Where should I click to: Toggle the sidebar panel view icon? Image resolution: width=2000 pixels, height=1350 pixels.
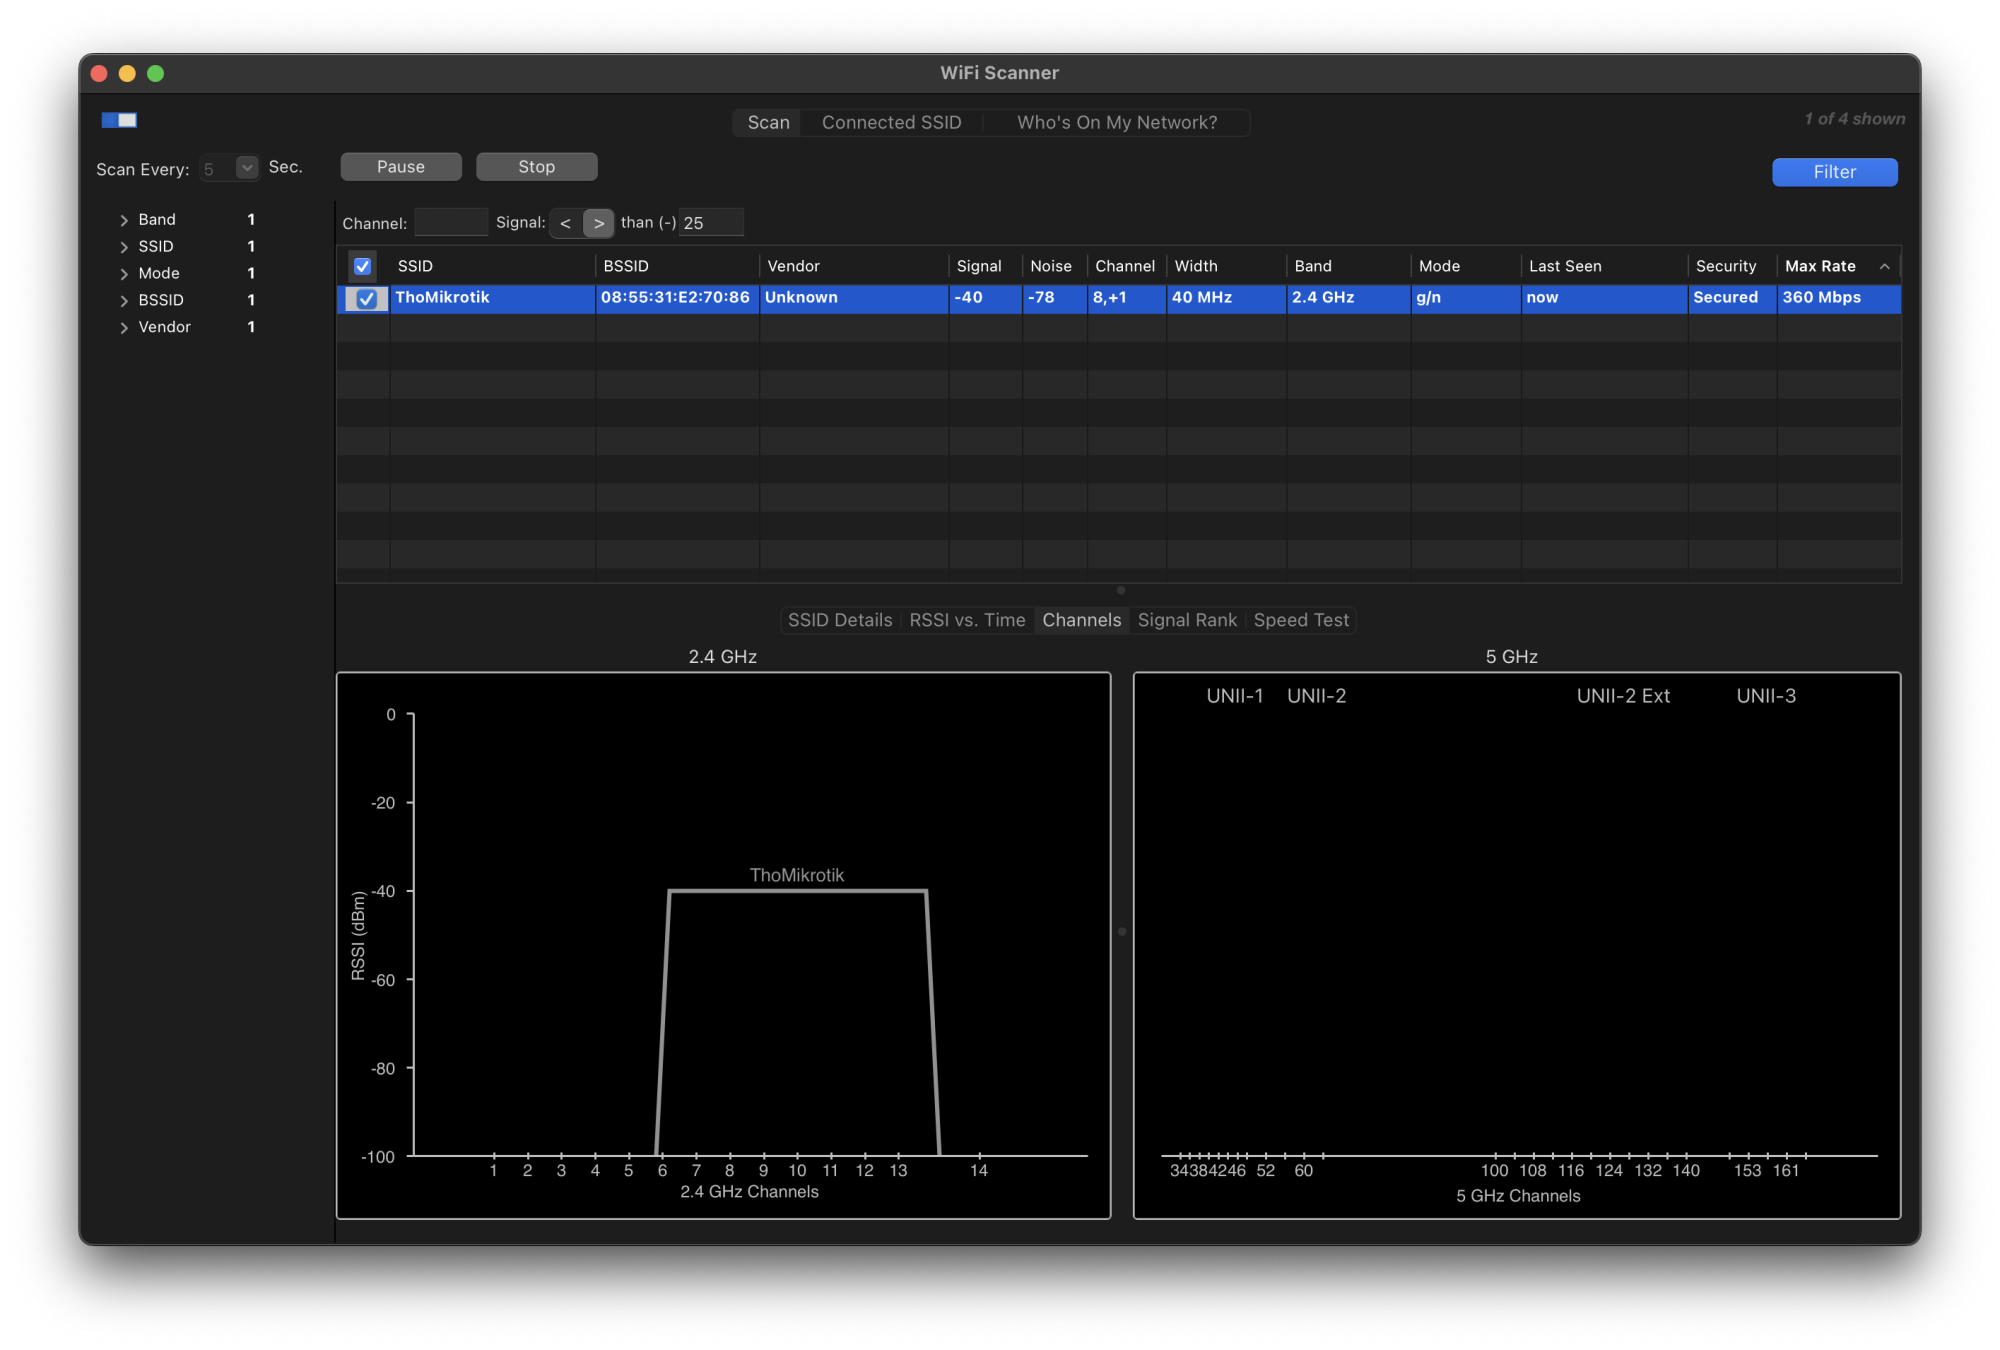coord(119,120)
